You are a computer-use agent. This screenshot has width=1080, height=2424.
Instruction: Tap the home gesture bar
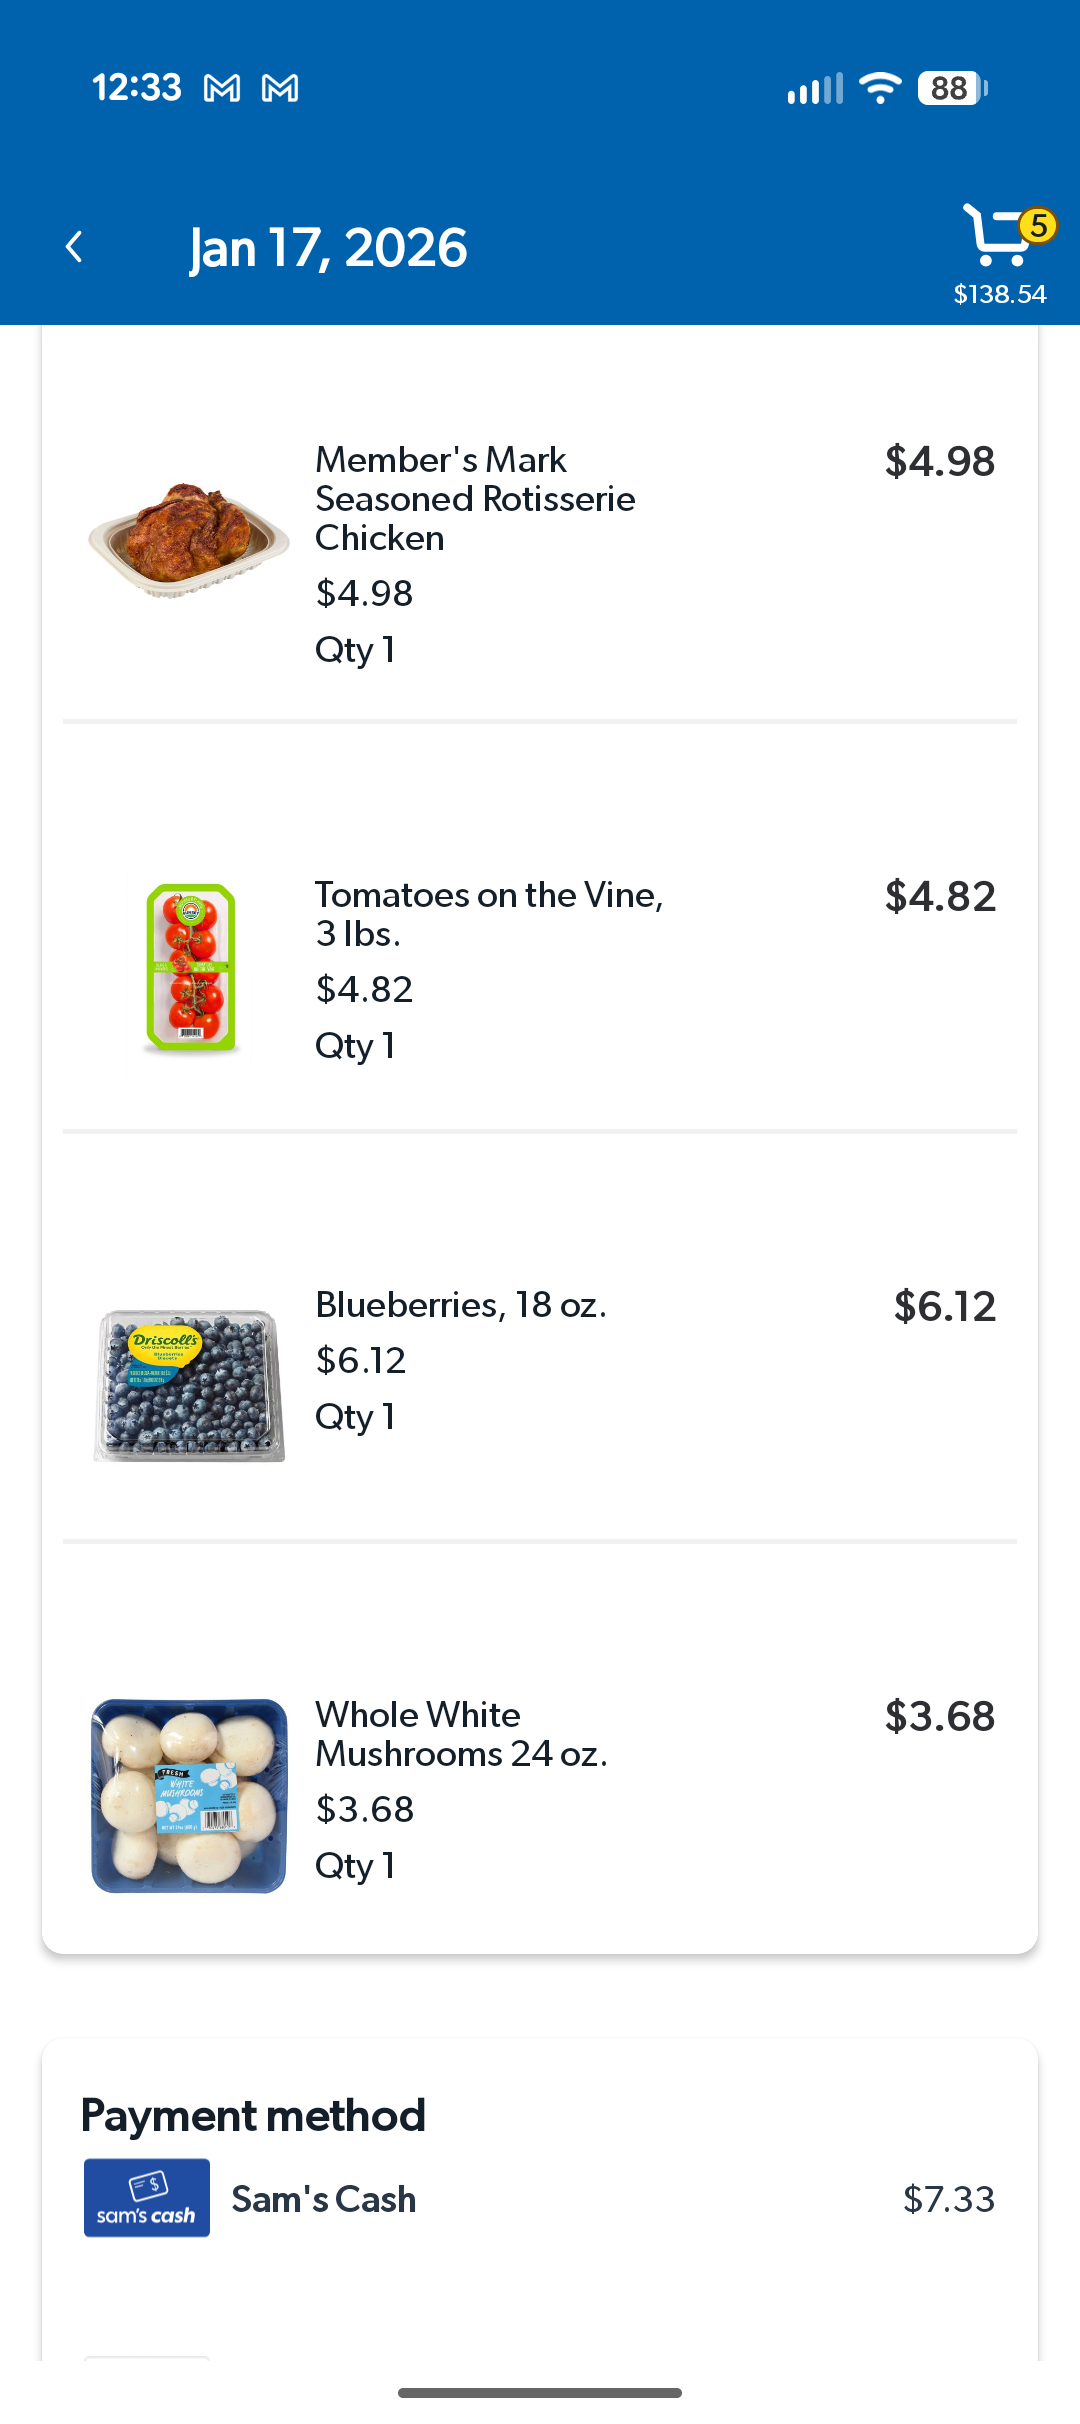(540, 2393)
